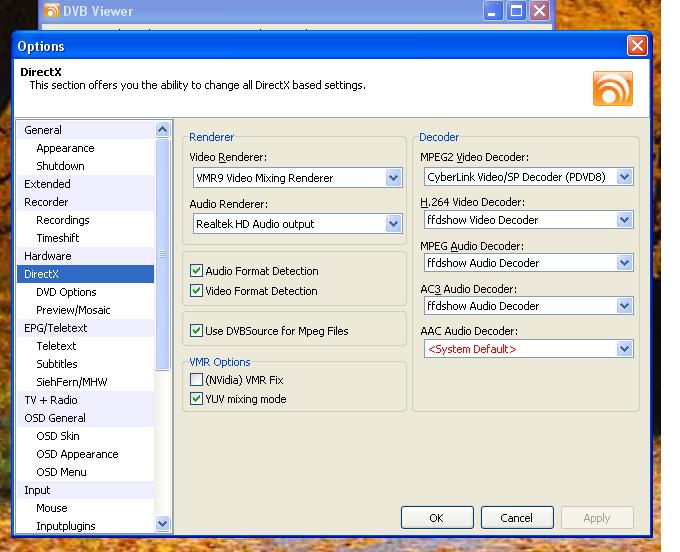
Task: Open the TV + Radio section
Action: [85, 400]
